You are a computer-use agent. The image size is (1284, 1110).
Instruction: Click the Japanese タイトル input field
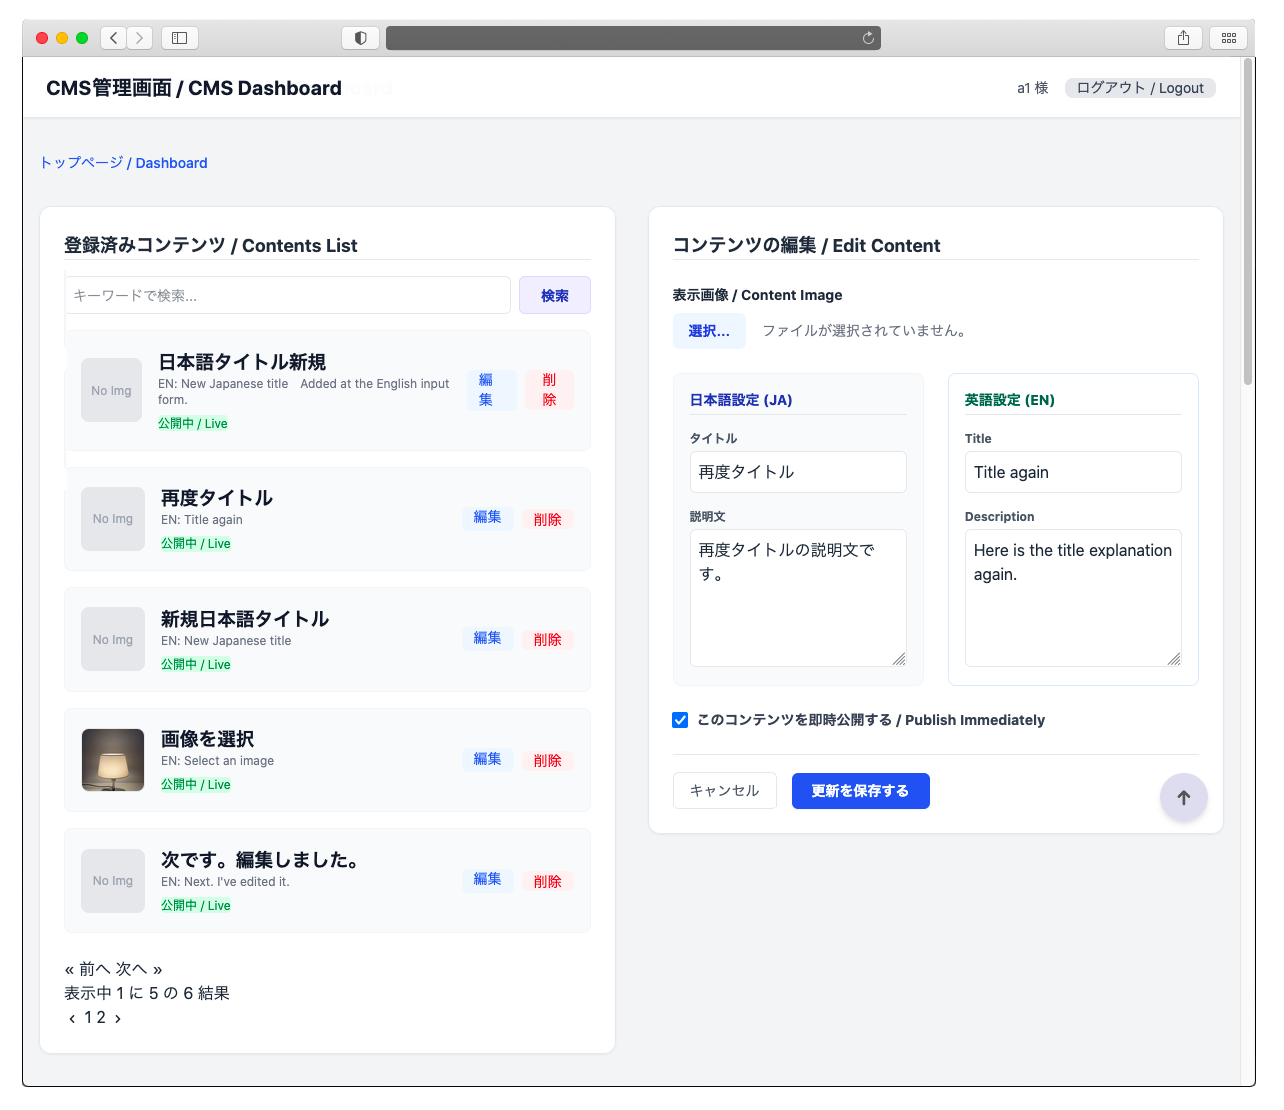point(798,472)
